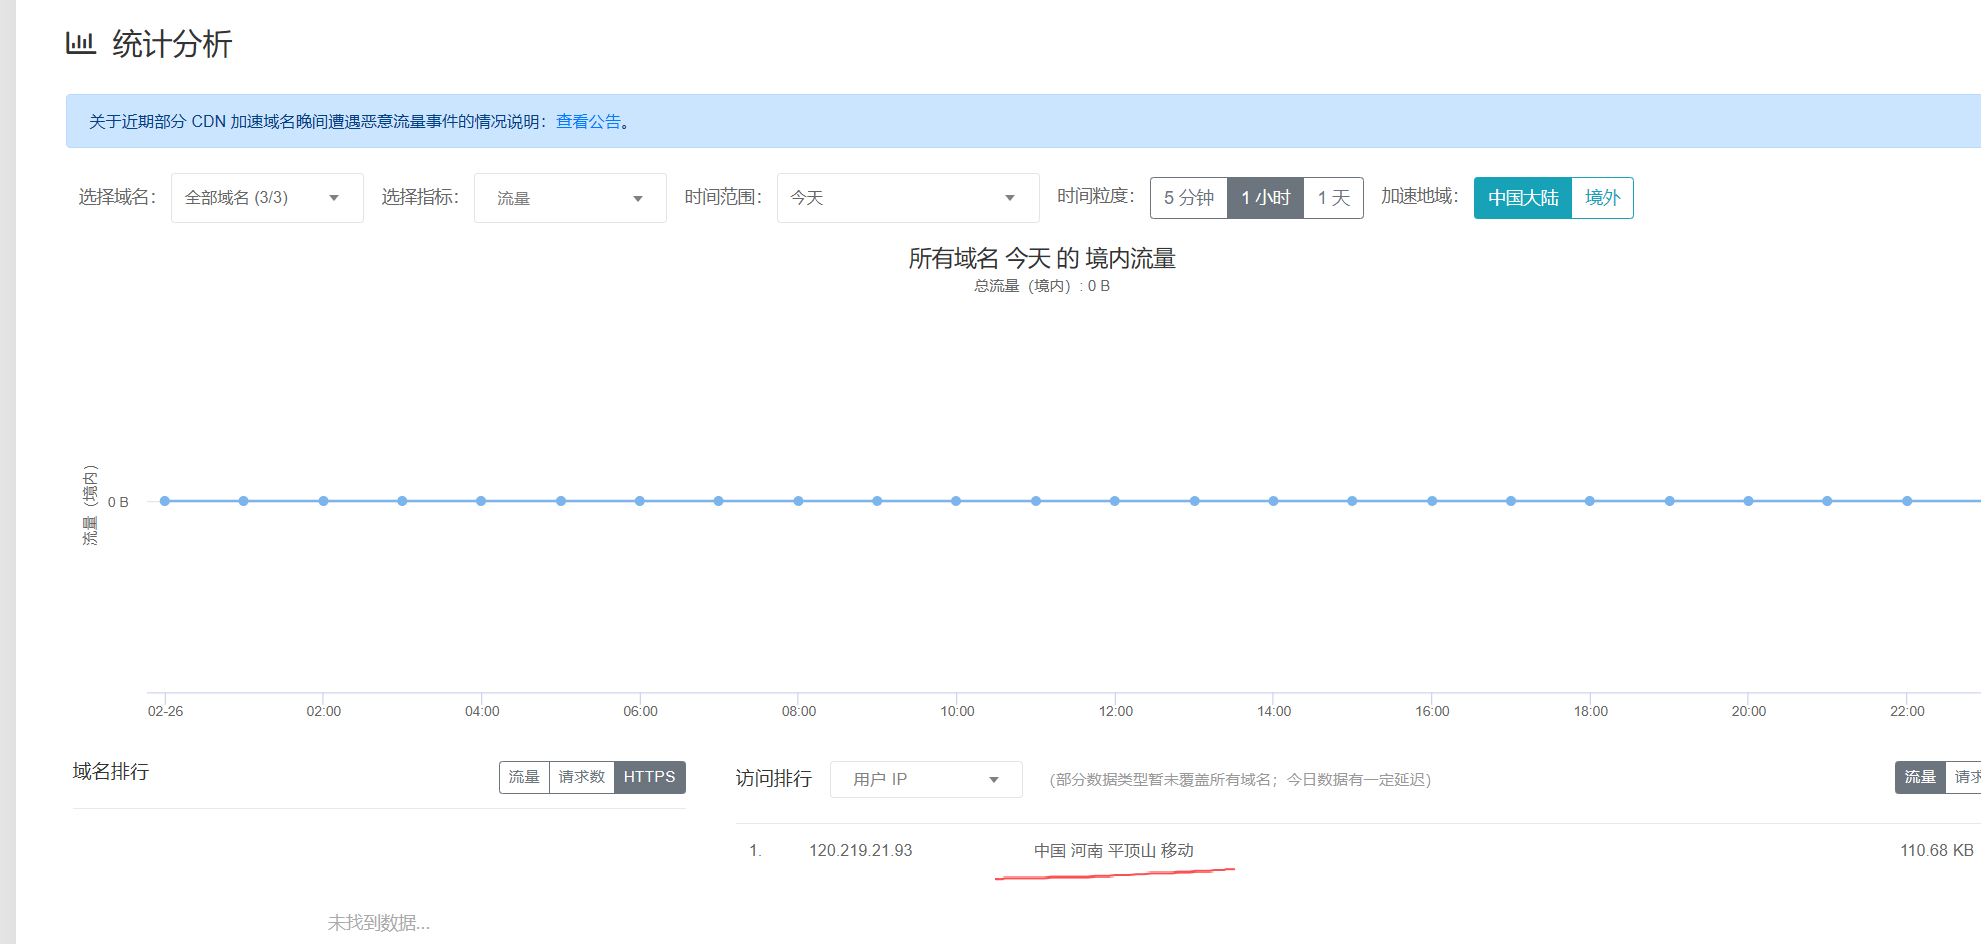Choose 中国大陆 acceleration region
The width and height of the screenshot is (1981, 944).
coord(1522,198)
